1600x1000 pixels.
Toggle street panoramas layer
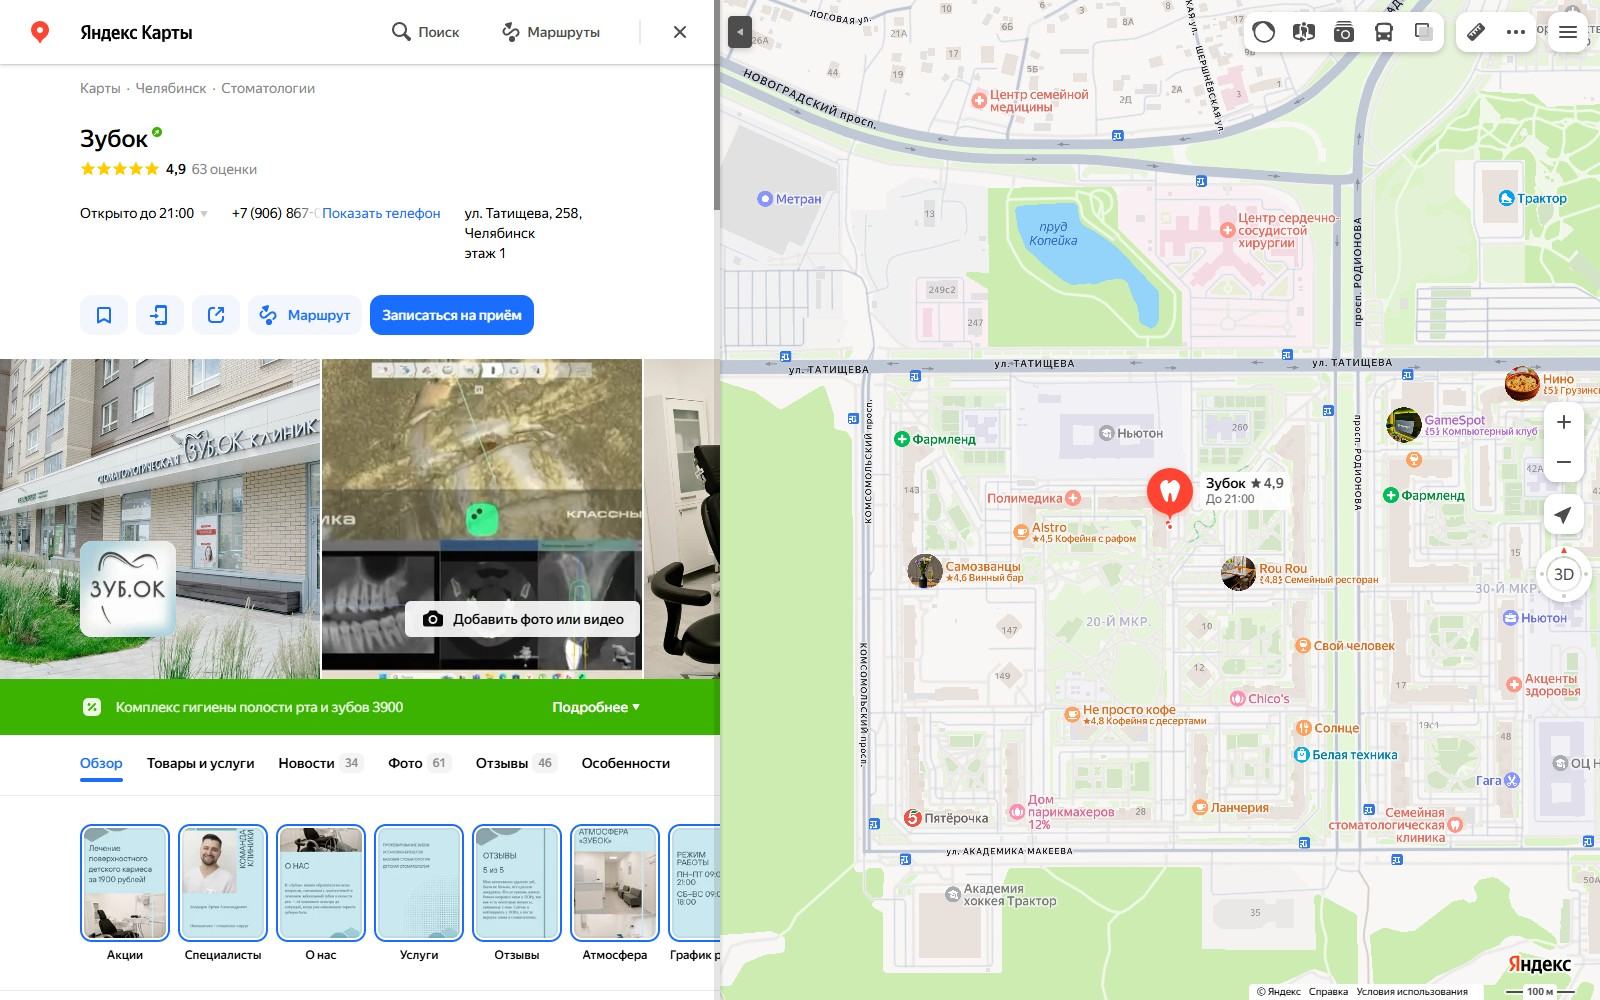point(1304,32)
